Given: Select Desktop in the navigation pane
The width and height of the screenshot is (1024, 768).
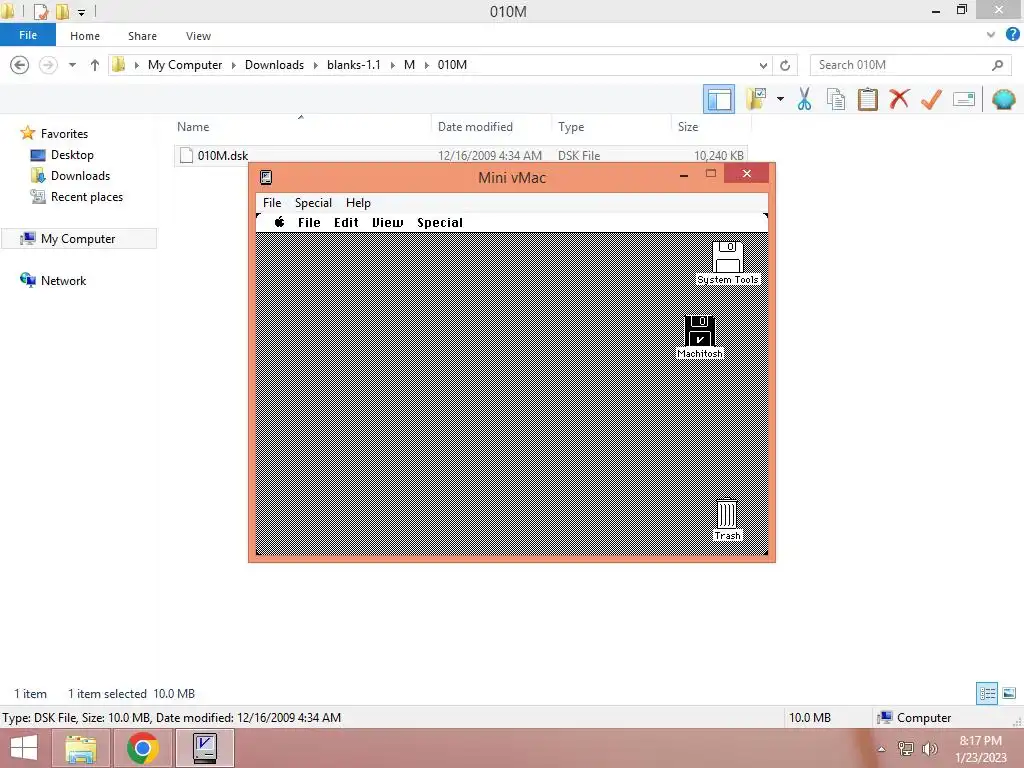Looking at the screenshot, I should [x=72, y=155].
